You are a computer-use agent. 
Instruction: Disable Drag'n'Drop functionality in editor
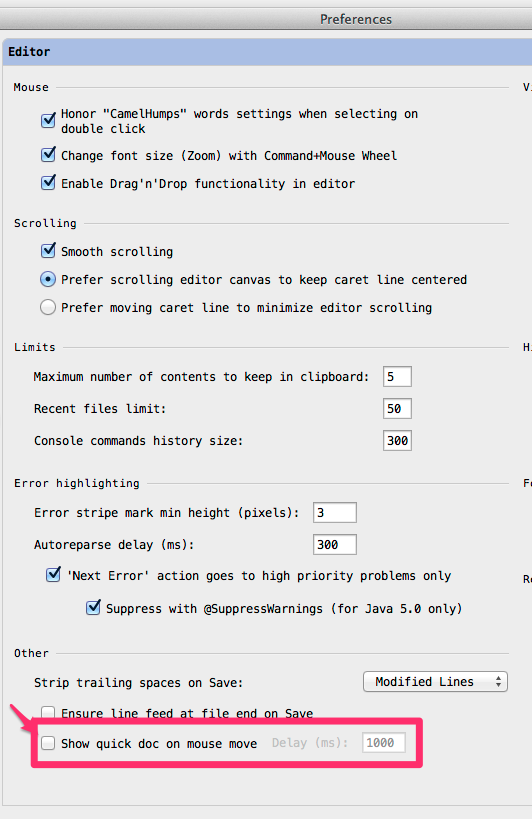pyautogui.click(x=48, y=183)
